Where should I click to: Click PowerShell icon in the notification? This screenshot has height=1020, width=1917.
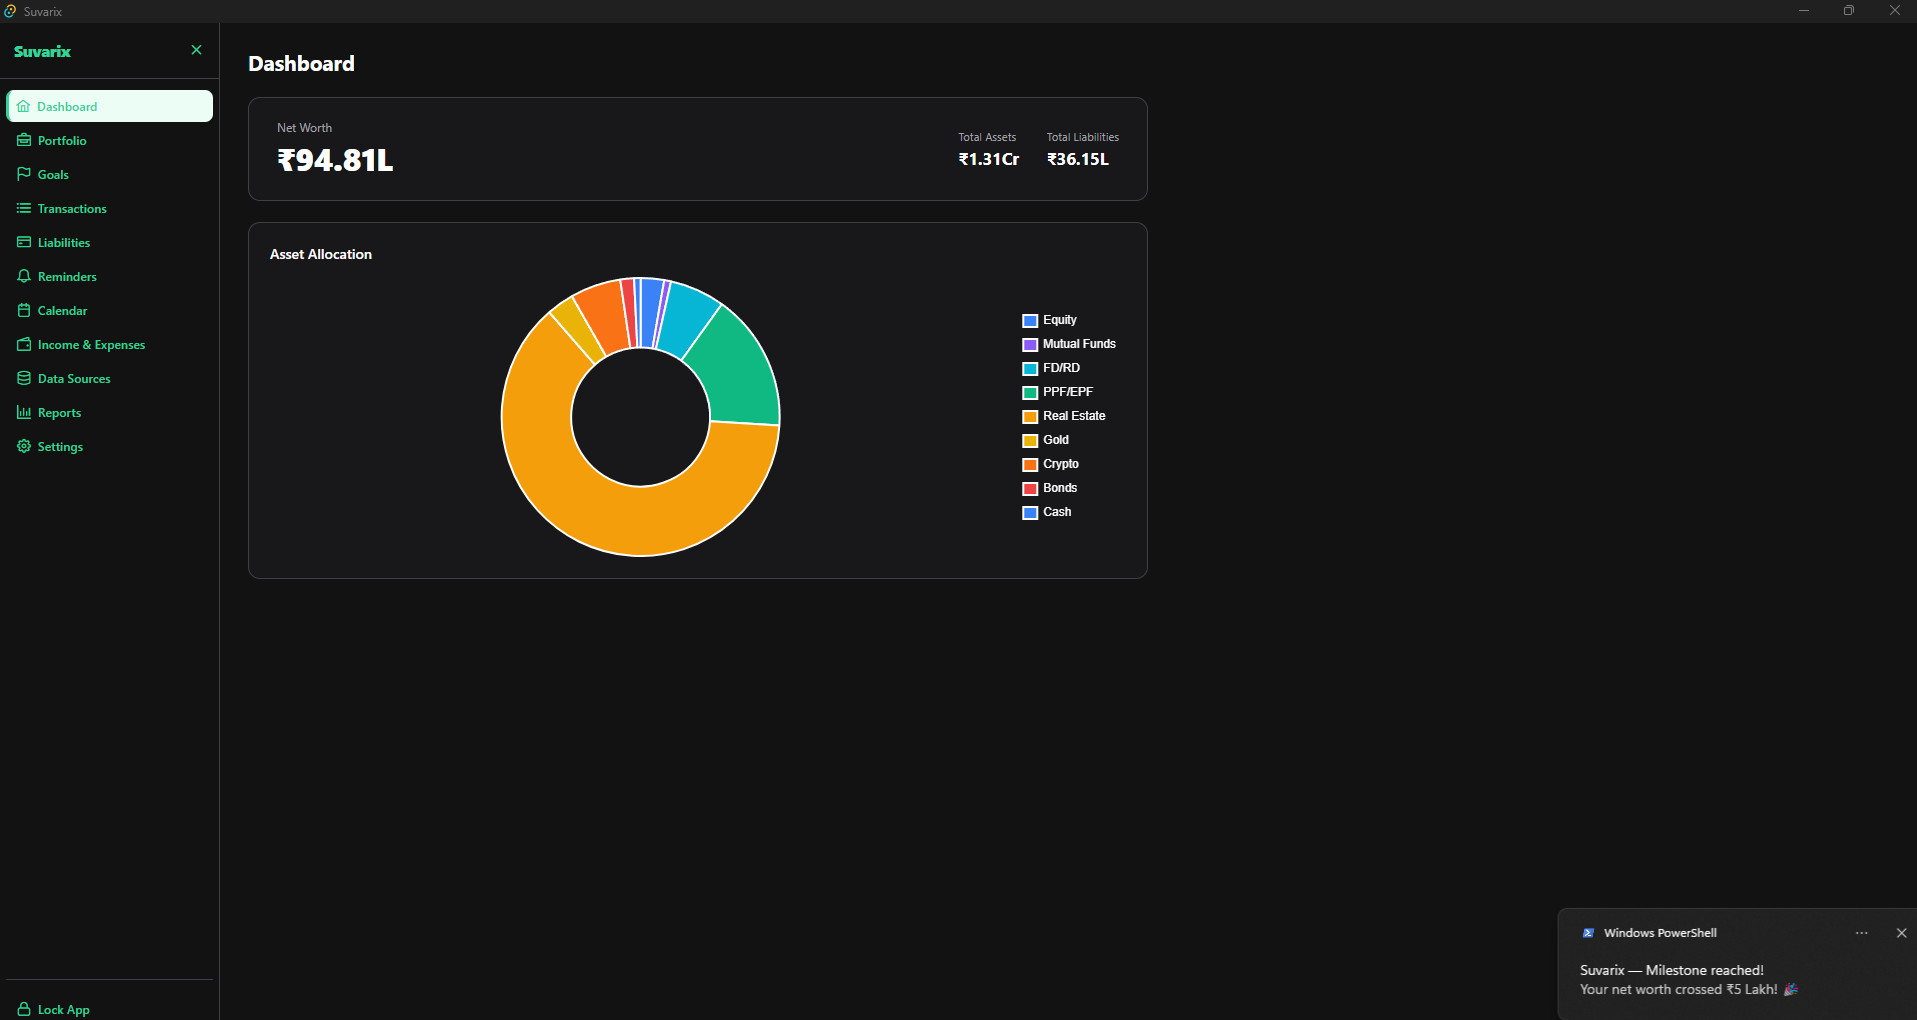(x=1588, y=933)
